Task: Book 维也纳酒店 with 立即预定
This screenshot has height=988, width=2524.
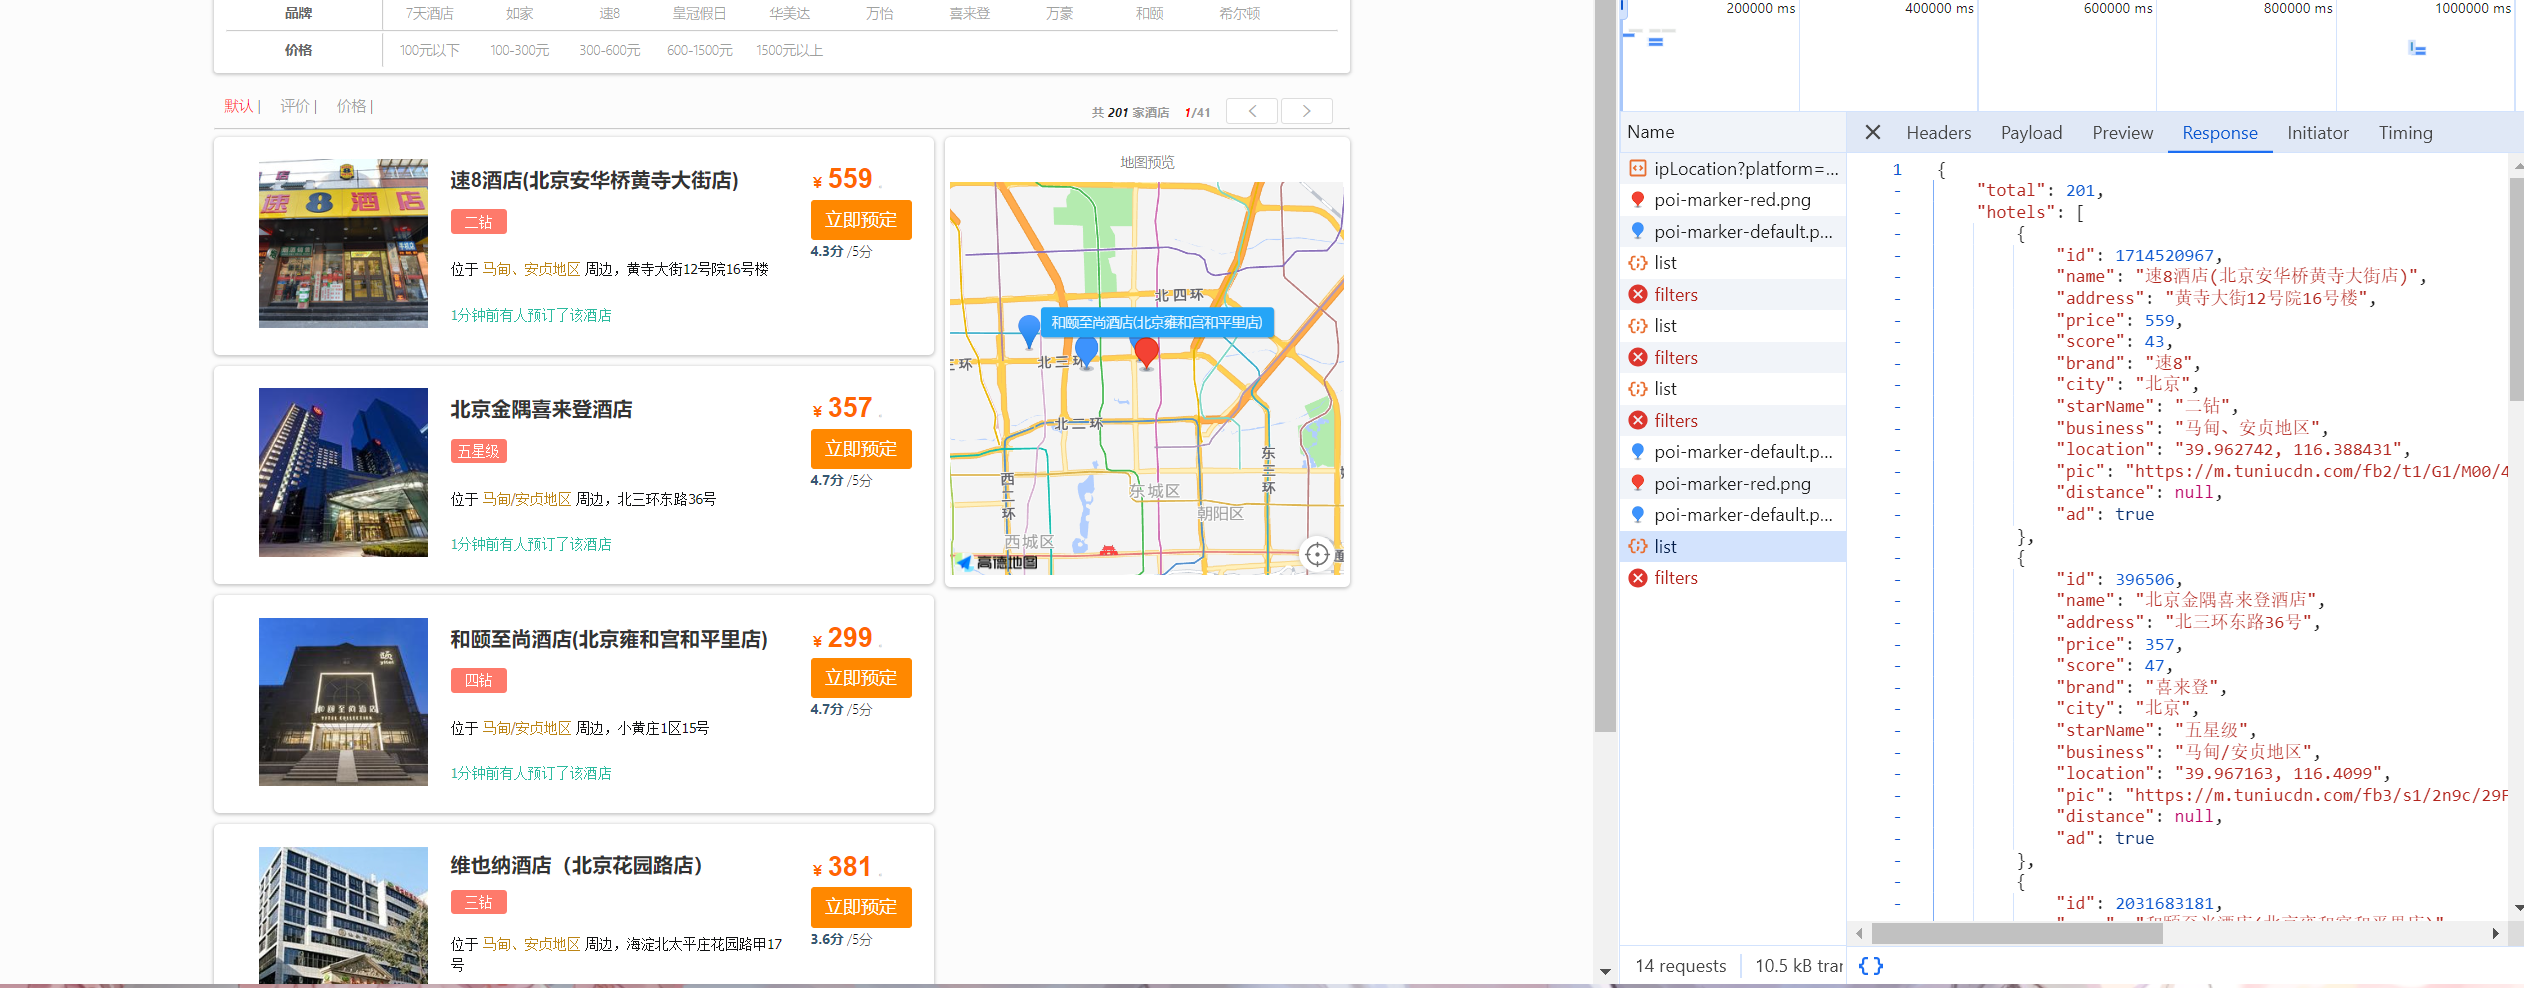Action: point(861,907)
